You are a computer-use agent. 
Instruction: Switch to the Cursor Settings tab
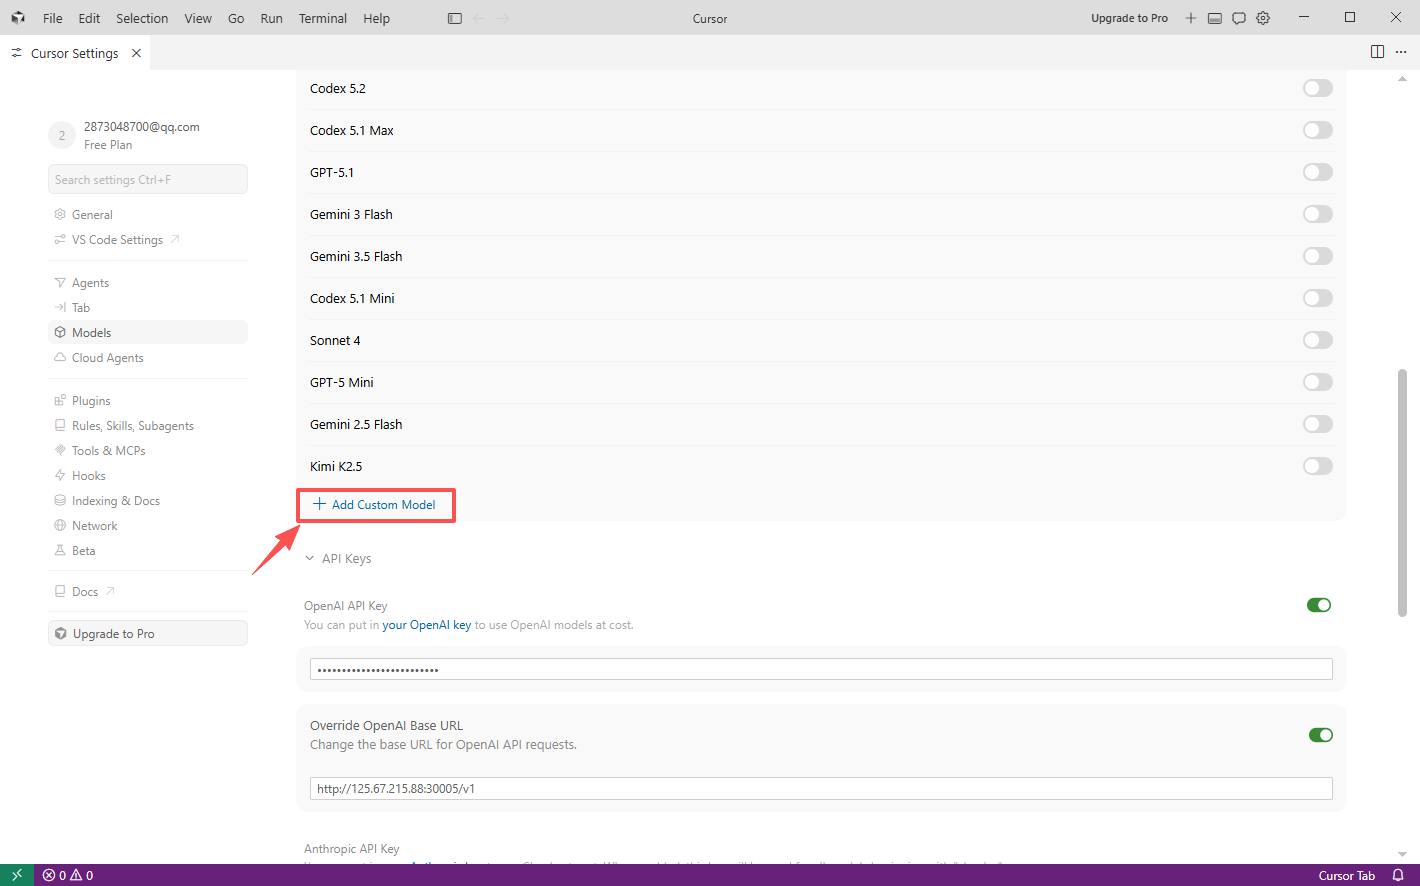[x=75, y=53]
